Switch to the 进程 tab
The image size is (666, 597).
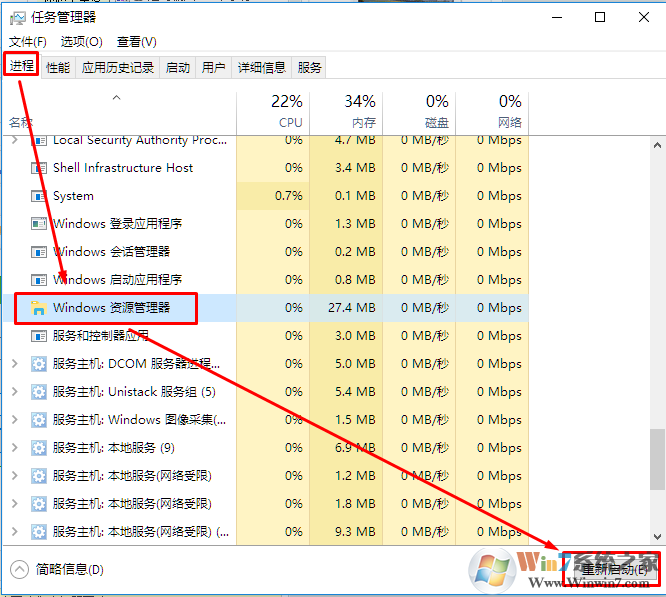click(22, 66)
